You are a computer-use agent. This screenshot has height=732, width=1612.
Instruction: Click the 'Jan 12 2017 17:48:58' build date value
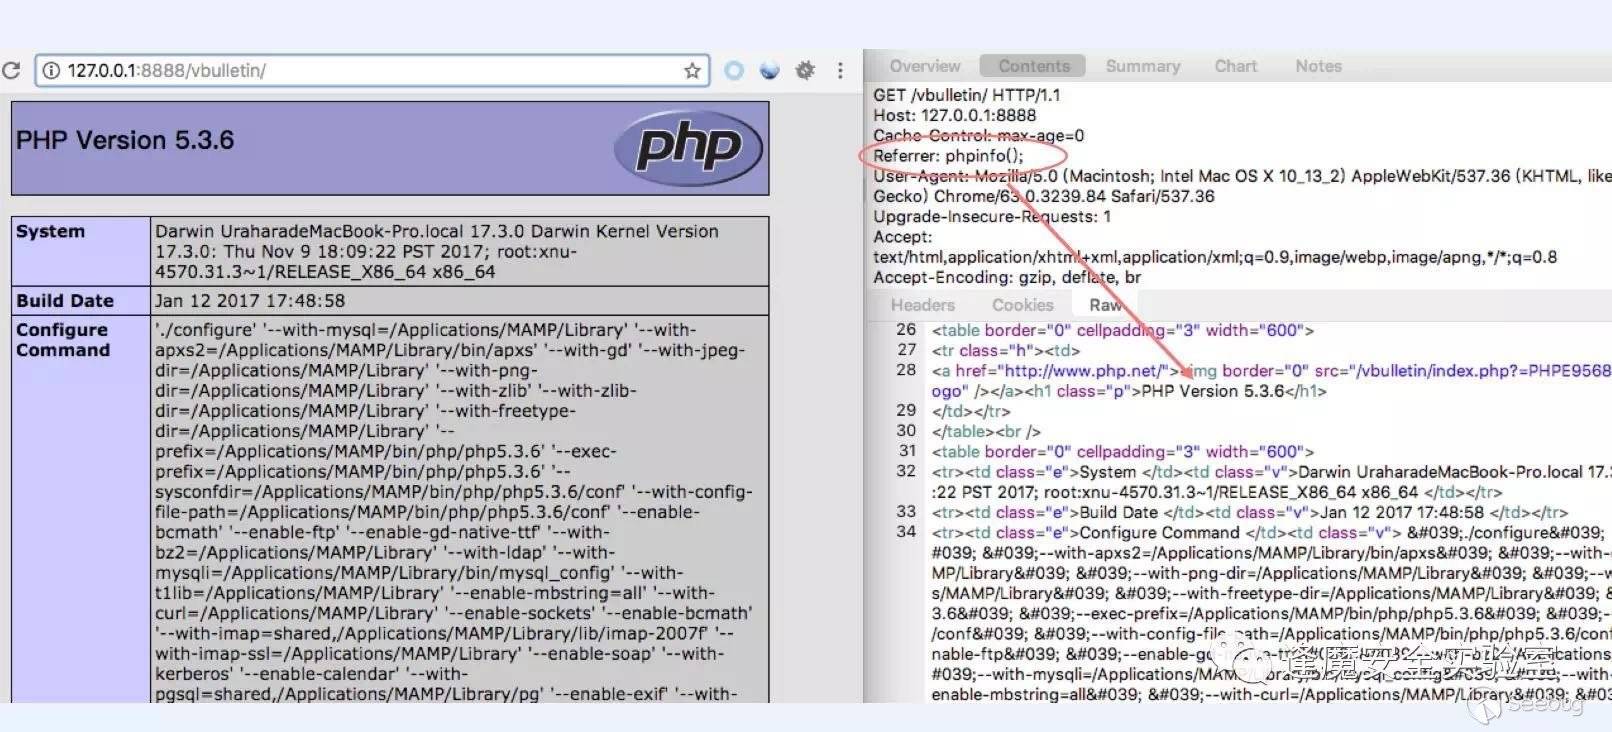(x=250, y=301)
